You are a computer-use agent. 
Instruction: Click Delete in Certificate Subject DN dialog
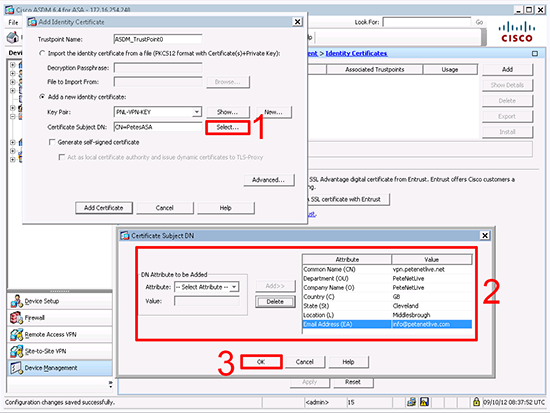click(x=275, y=302)
